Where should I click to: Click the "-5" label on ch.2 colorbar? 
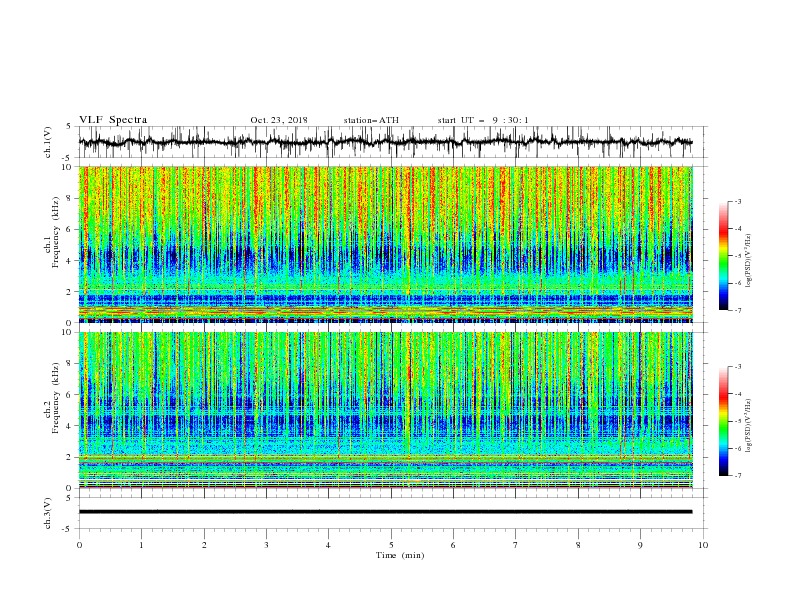coord(738,421)
